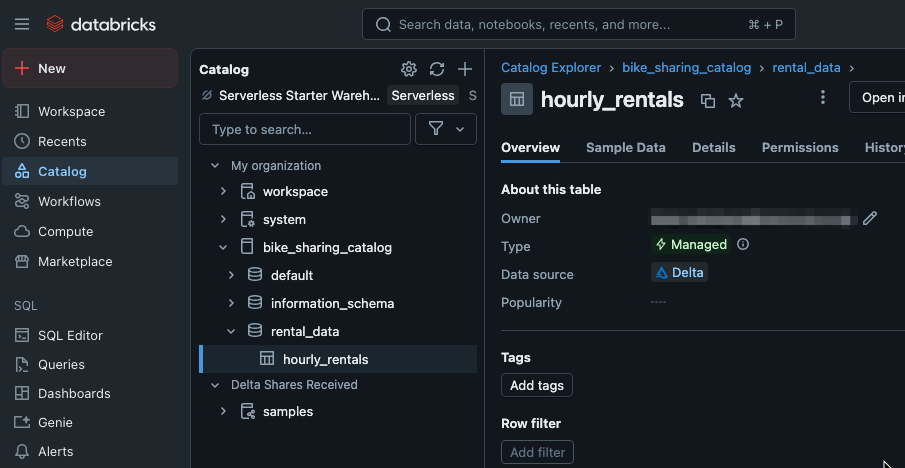The height and width of the screenshot is (468, 905).
Task: Select hourly_rentals in the catalog tree
Action: point(339,359)
